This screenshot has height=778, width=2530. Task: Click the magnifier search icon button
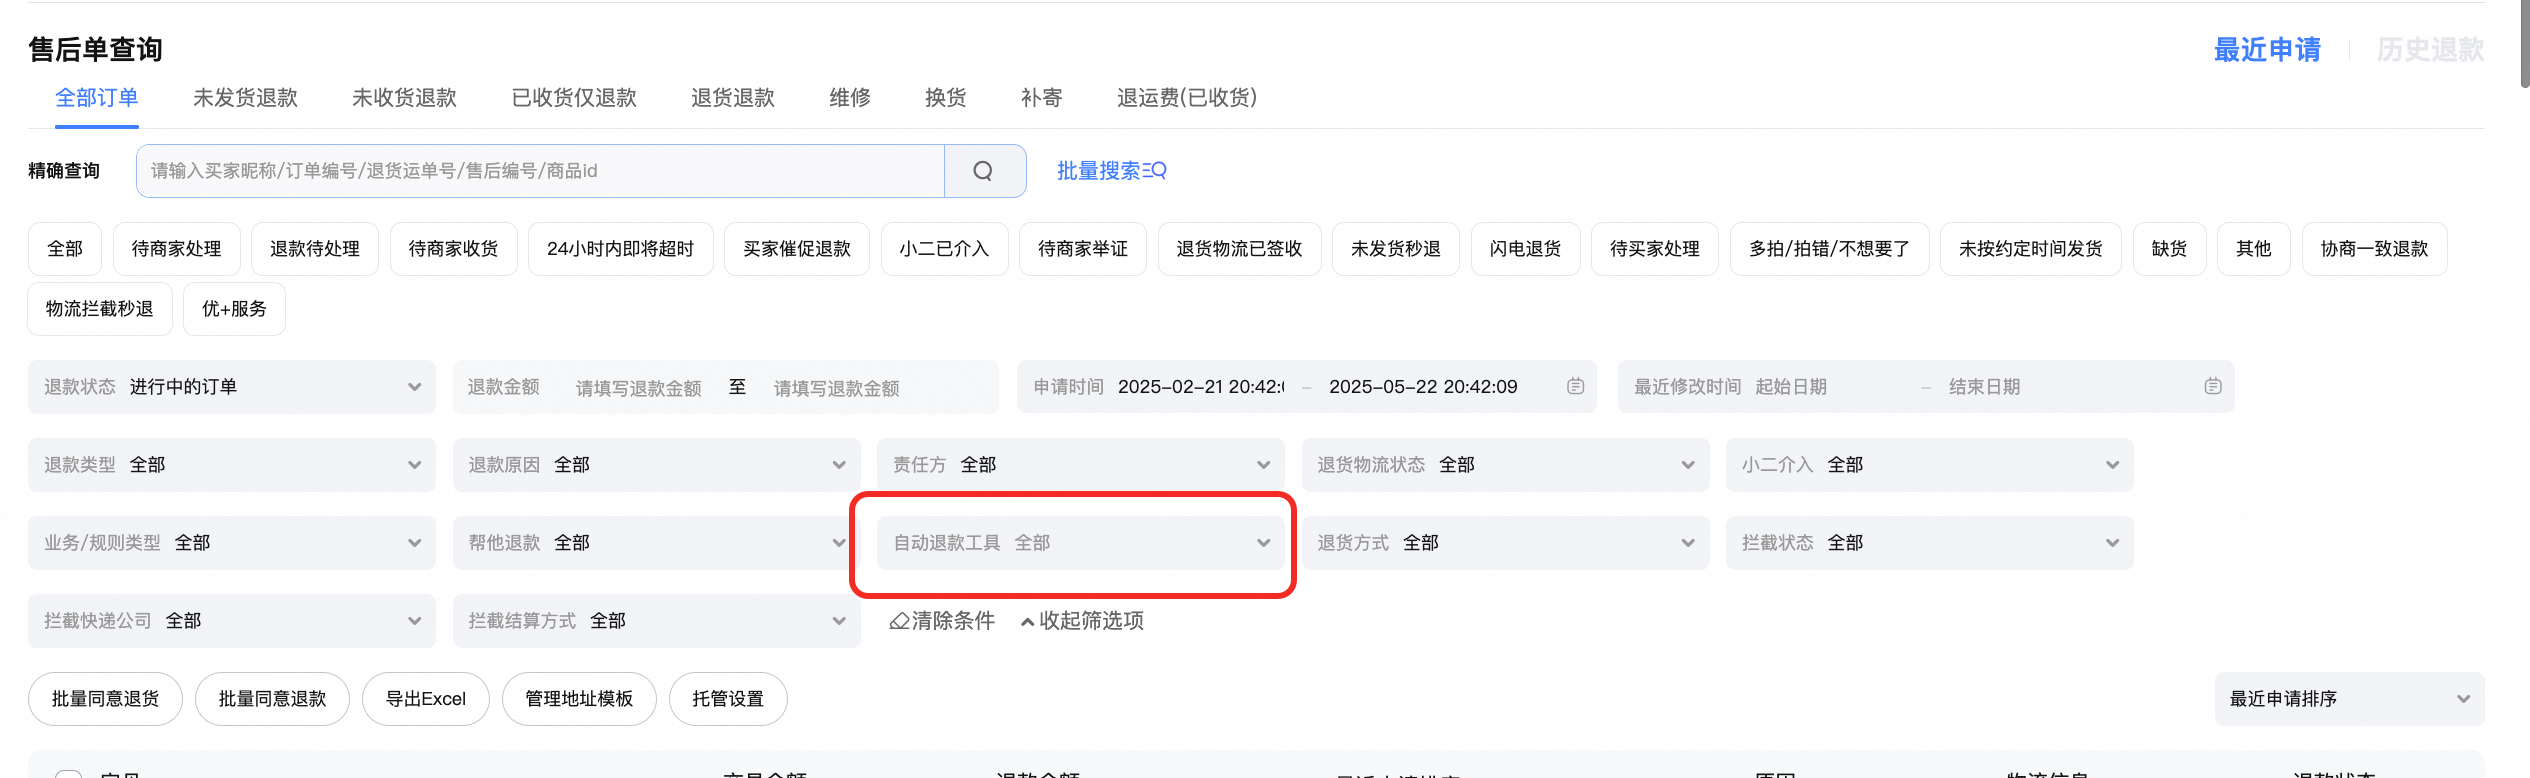(984, 171)
